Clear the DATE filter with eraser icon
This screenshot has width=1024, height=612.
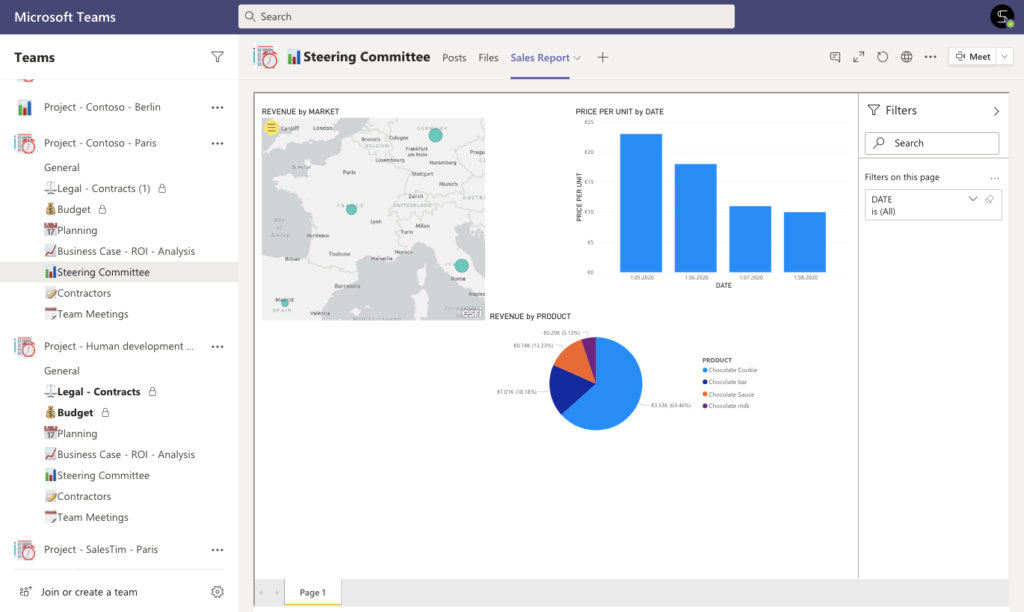[x=989, y=199]
